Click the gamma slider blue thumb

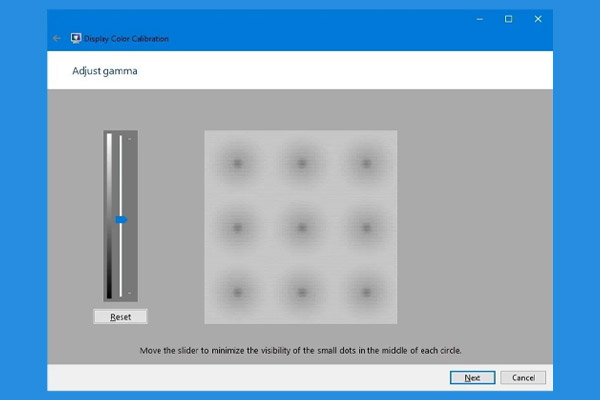click(x=121, y=220)
